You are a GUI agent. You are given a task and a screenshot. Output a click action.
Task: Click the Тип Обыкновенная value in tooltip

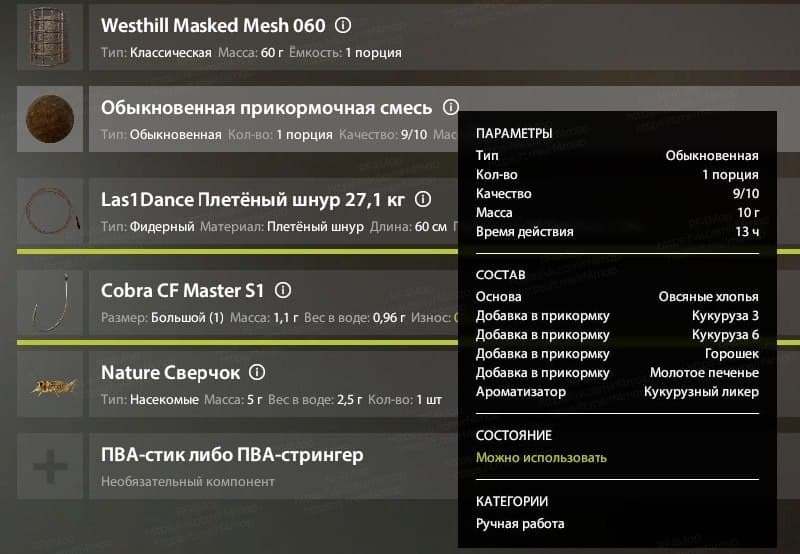pos(712,156)
